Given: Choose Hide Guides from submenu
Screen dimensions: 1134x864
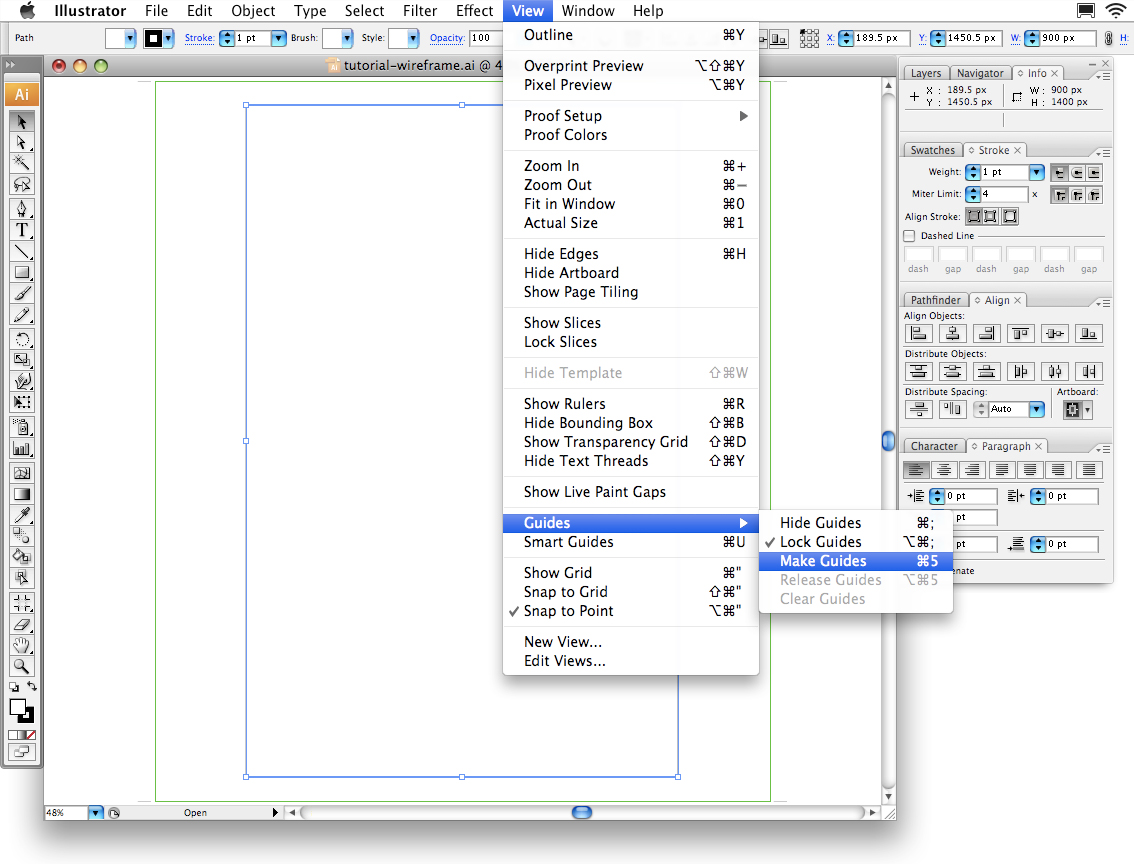Looking at the screenshot, I should tap(855, 523).
